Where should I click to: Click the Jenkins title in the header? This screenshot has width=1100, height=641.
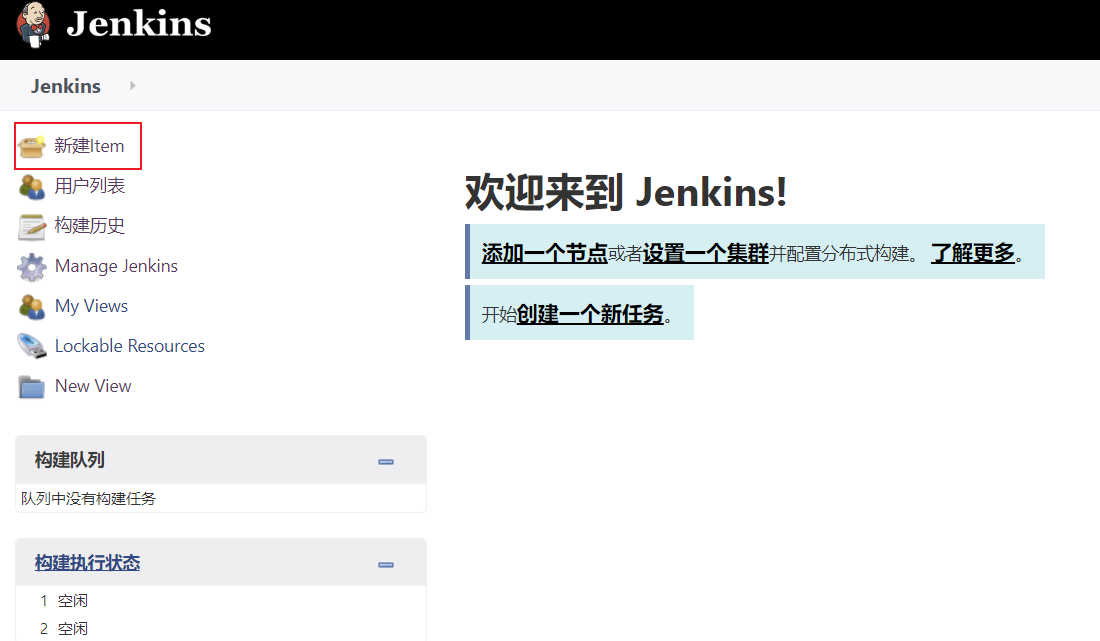139,24
